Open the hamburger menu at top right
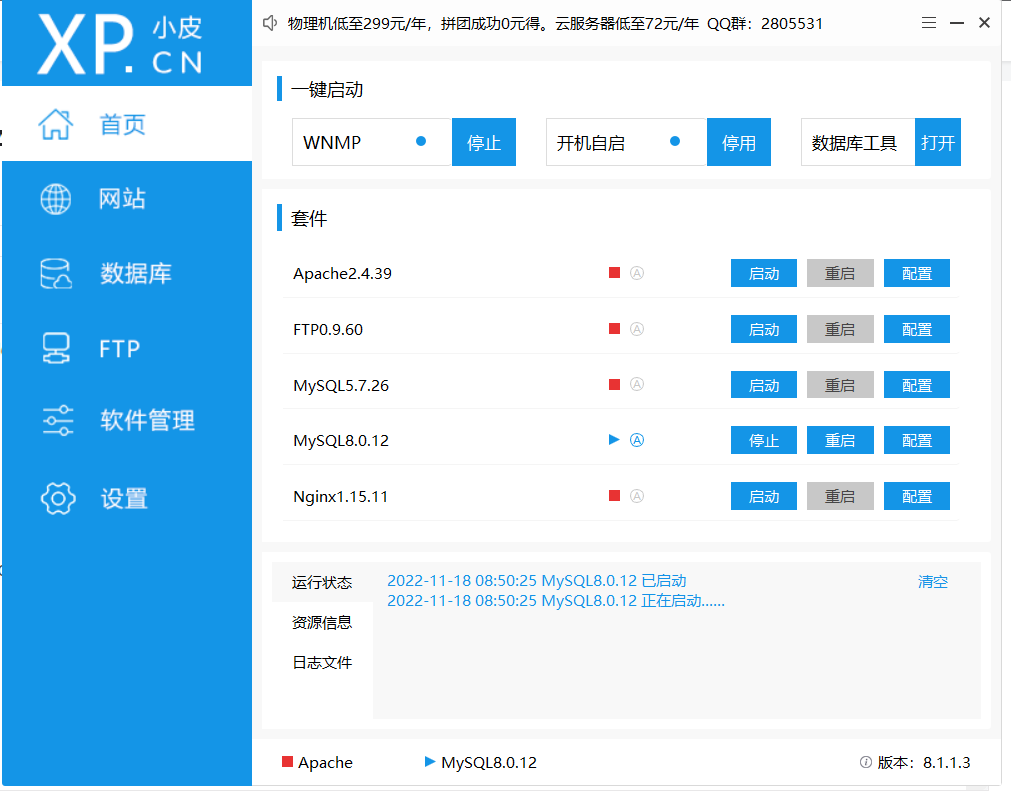 click(x=928, y=22)
